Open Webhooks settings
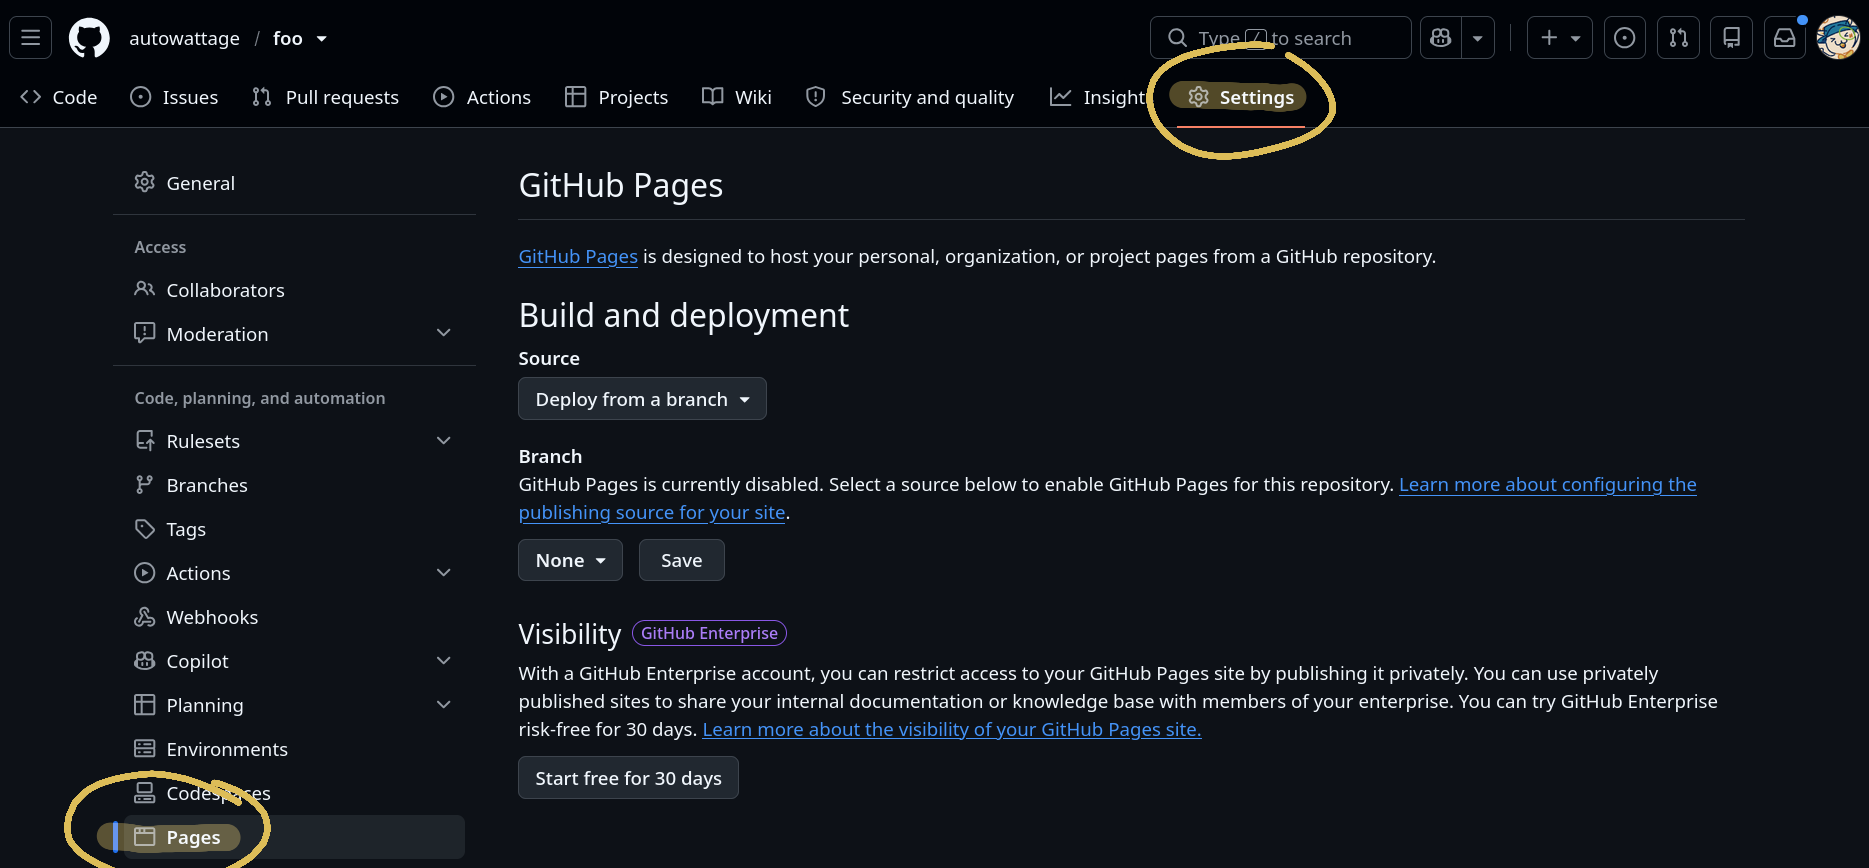 pyautogui.click(x=294, y=617)
